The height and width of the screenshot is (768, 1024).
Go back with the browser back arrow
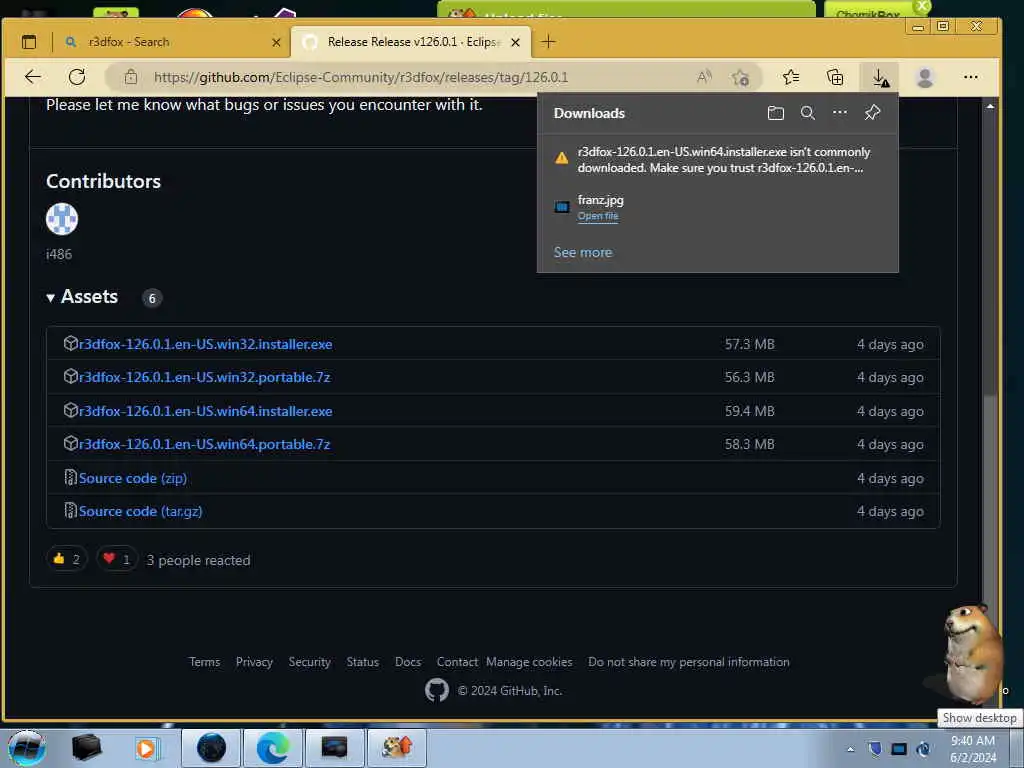[x=33, y=77]
